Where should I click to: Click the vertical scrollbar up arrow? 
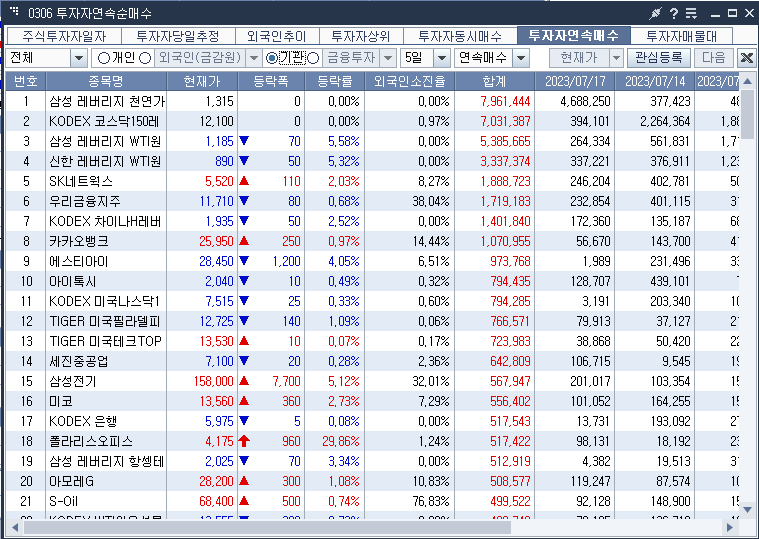[x=747, y=81]
